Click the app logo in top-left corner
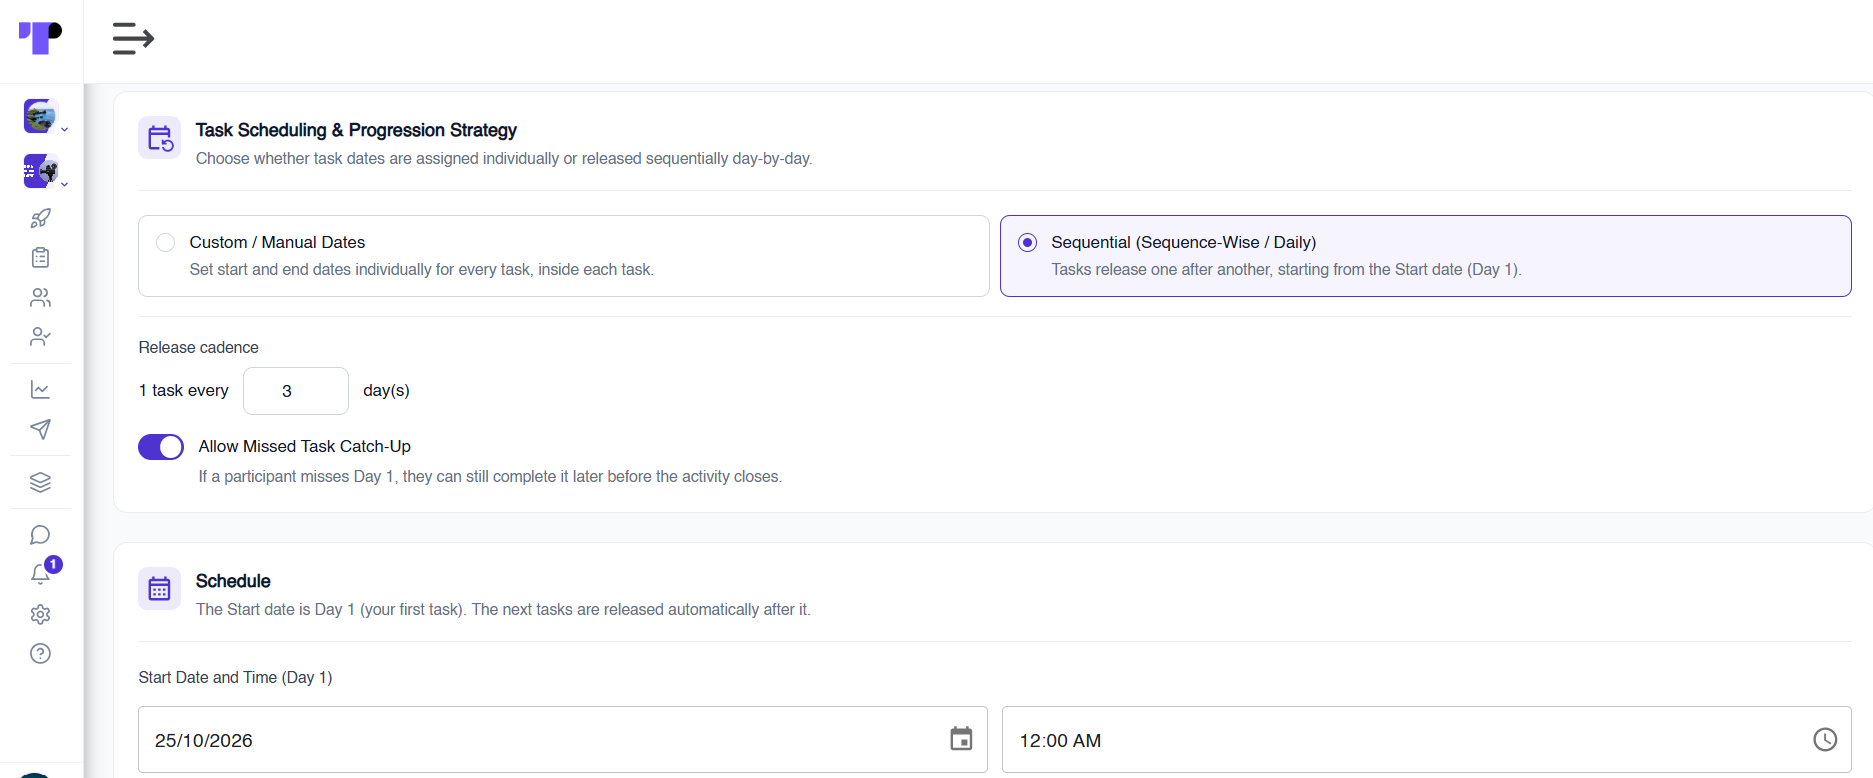 [x=40, y=38]
